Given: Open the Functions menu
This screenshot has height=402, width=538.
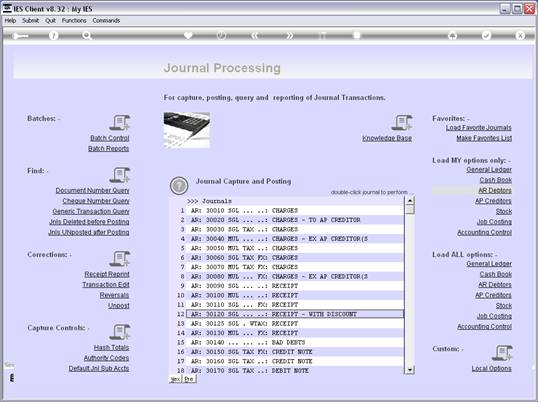Looking at the screenshot, I should 74,21.
